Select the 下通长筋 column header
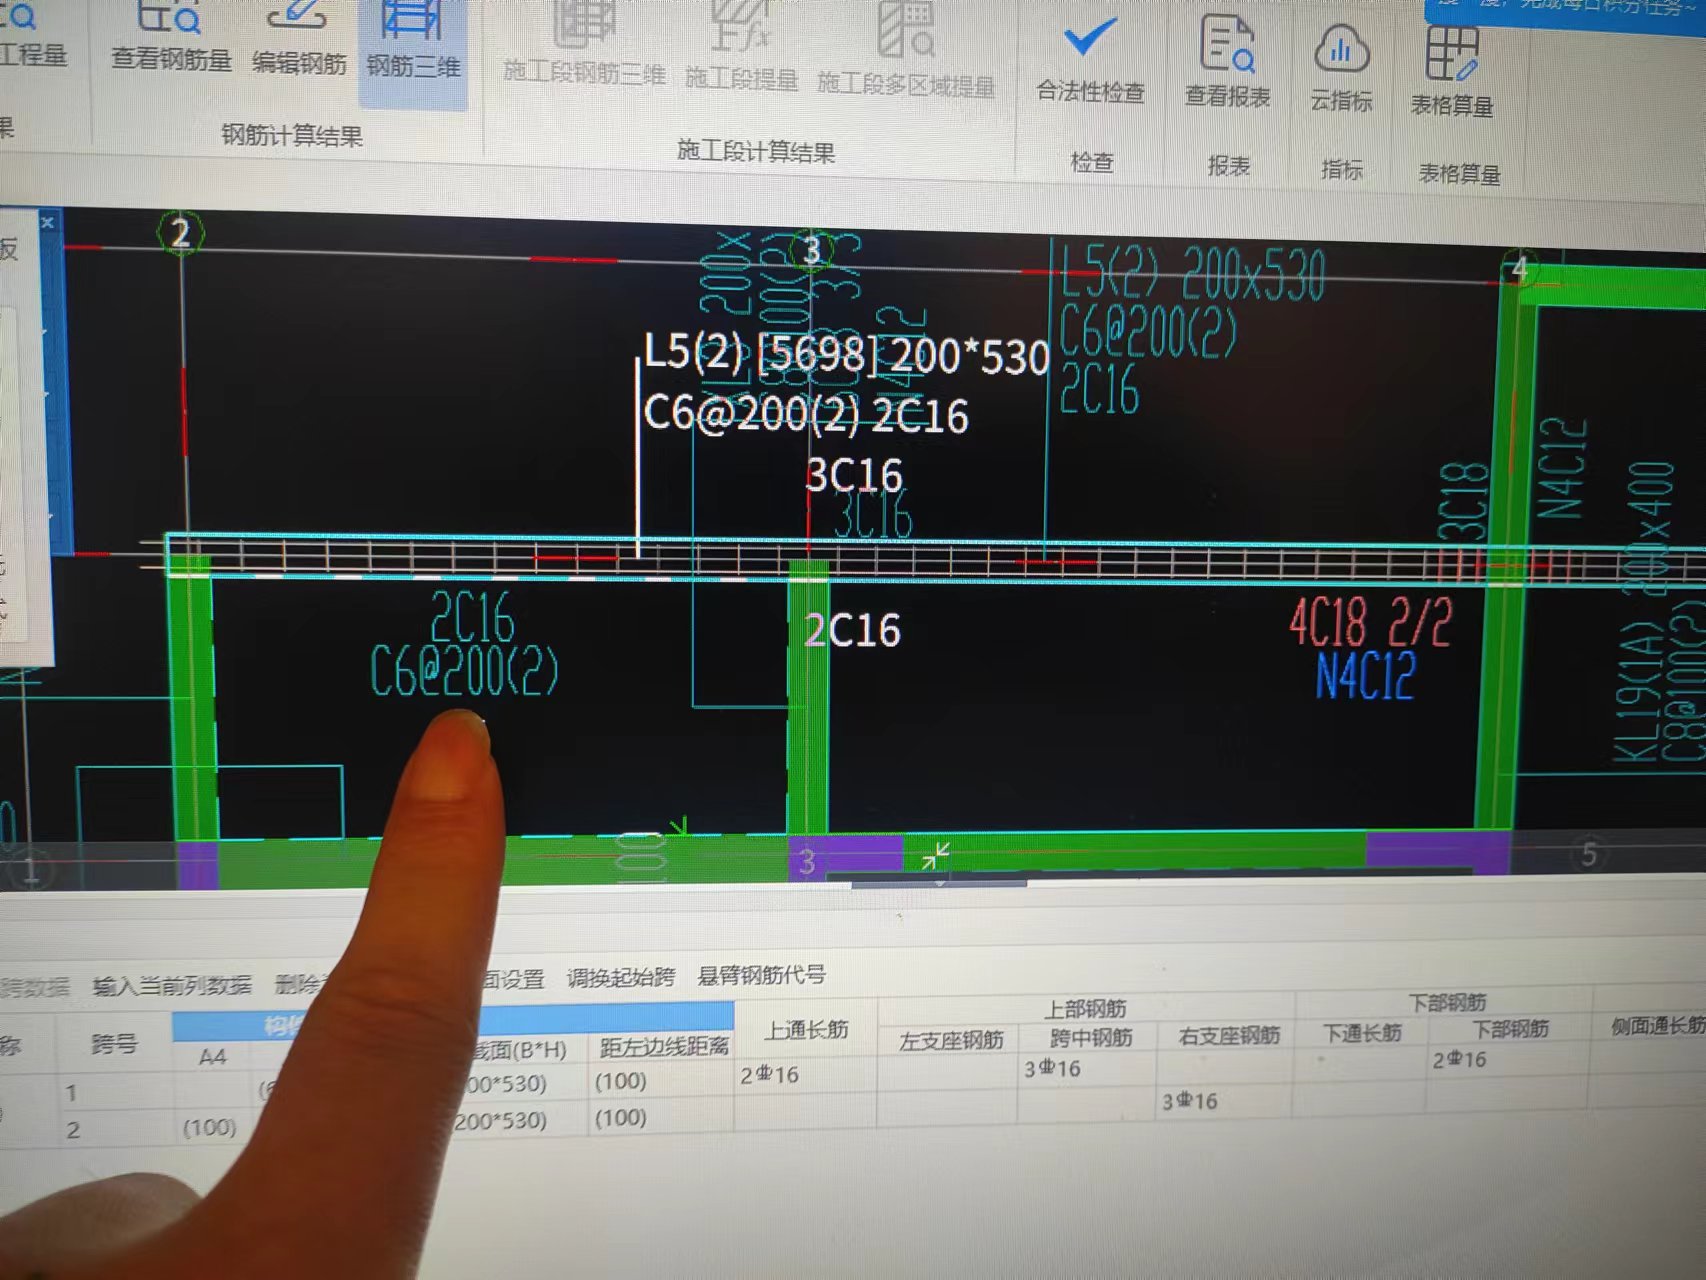 click(1362, 1033)
